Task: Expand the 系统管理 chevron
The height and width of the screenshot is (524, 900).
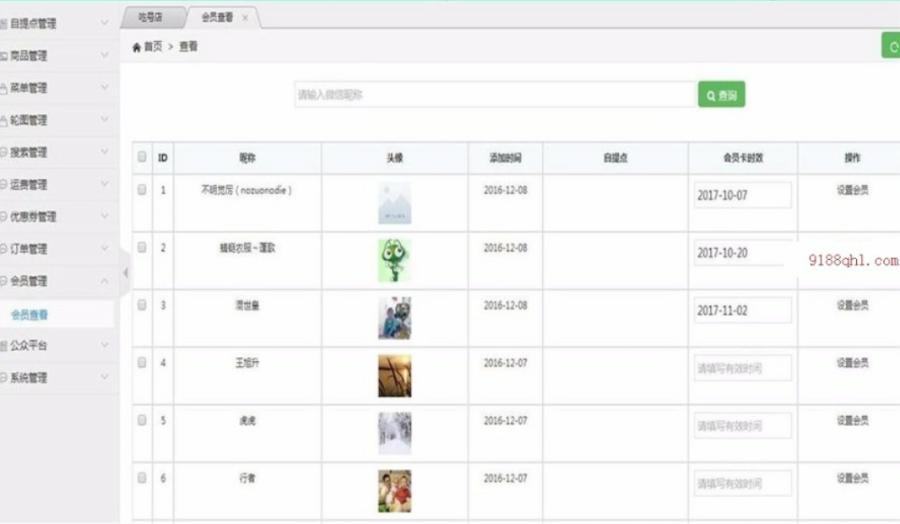Action: click(x=104, y=377)
